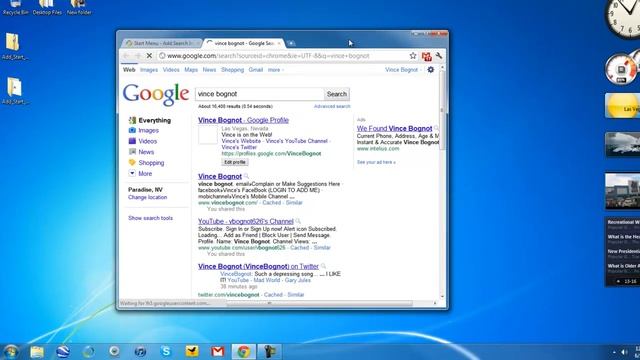Open Vince Bognot - Google Profile result

coord(243,120)
